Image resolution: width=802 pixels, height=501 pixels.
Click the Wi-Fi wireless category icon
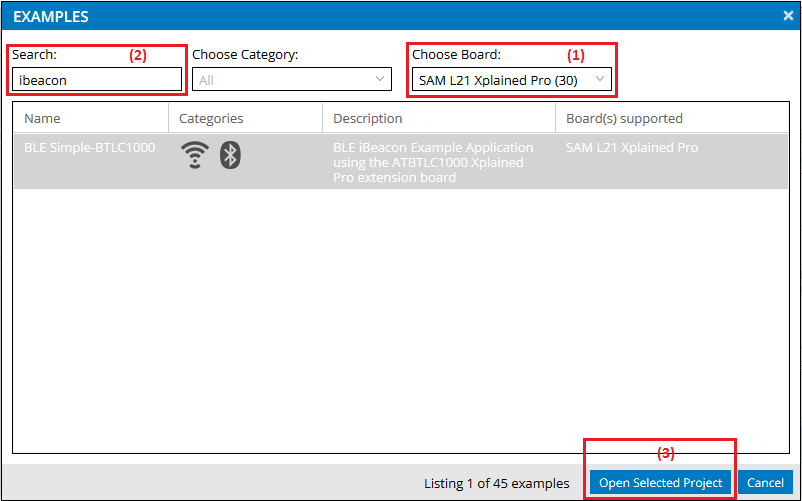(x=194, y=155)
